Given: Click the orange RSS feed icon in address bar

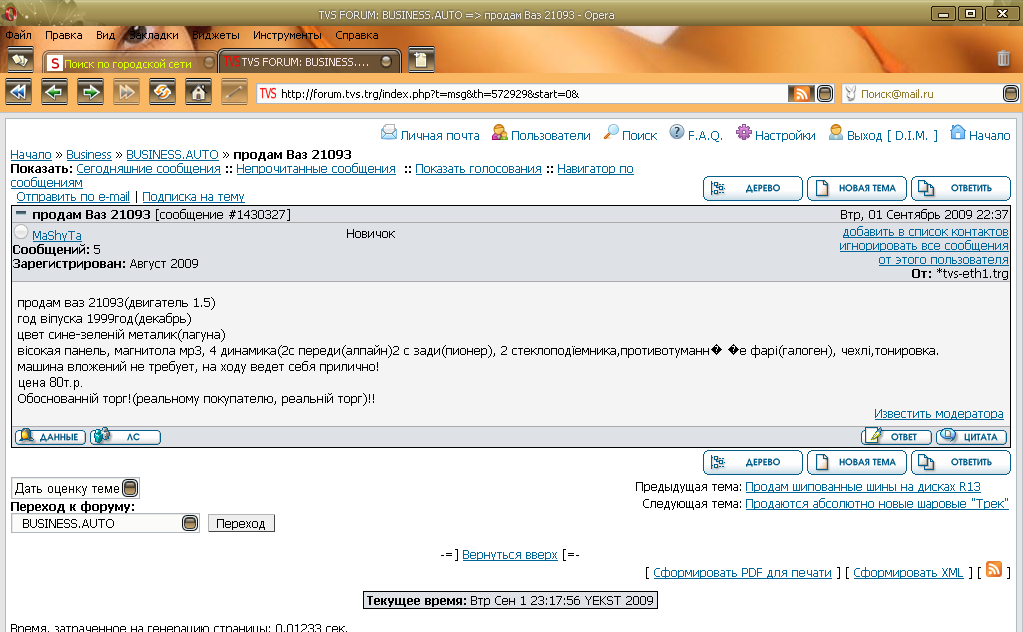Looking at the screenshot, I should pyautogui.click(x=799, y=94).
